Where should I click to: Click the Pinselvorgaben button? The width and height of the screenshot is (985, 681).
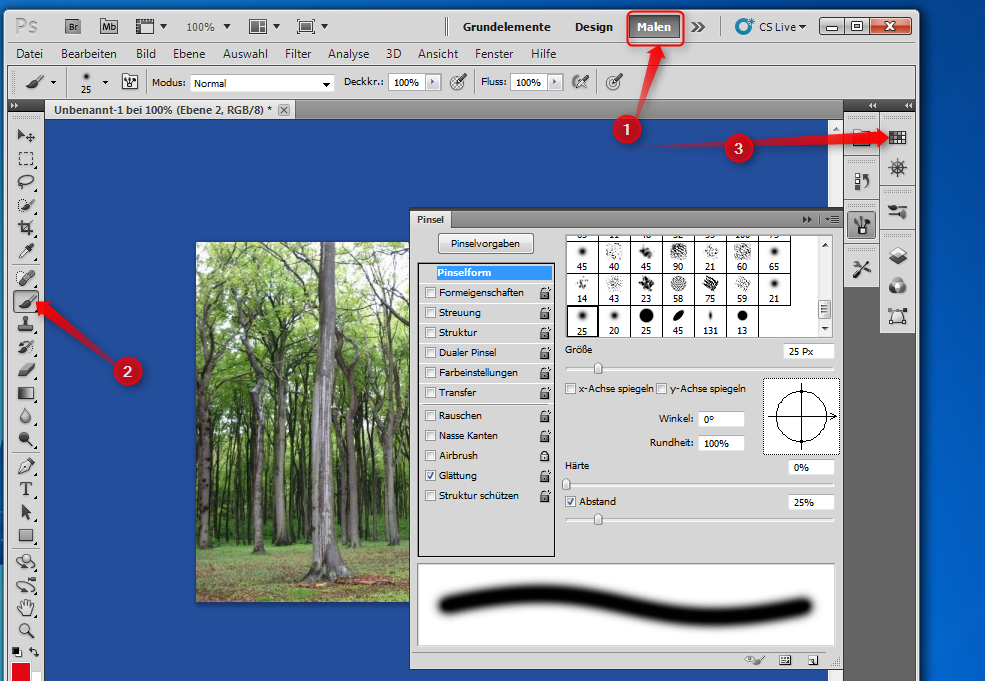(x=485, y=243)
